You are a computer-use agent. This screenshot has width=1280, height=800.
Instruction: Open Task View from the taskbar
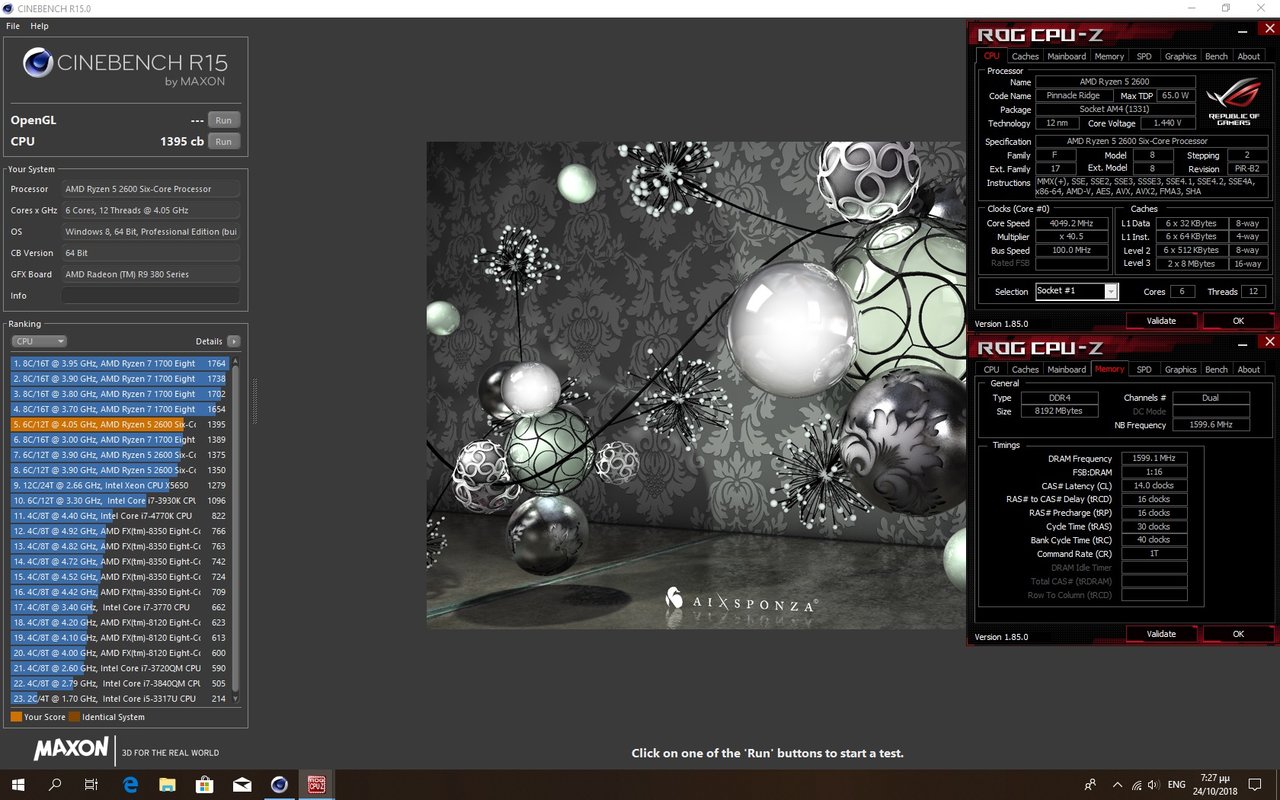click(91, 785)
